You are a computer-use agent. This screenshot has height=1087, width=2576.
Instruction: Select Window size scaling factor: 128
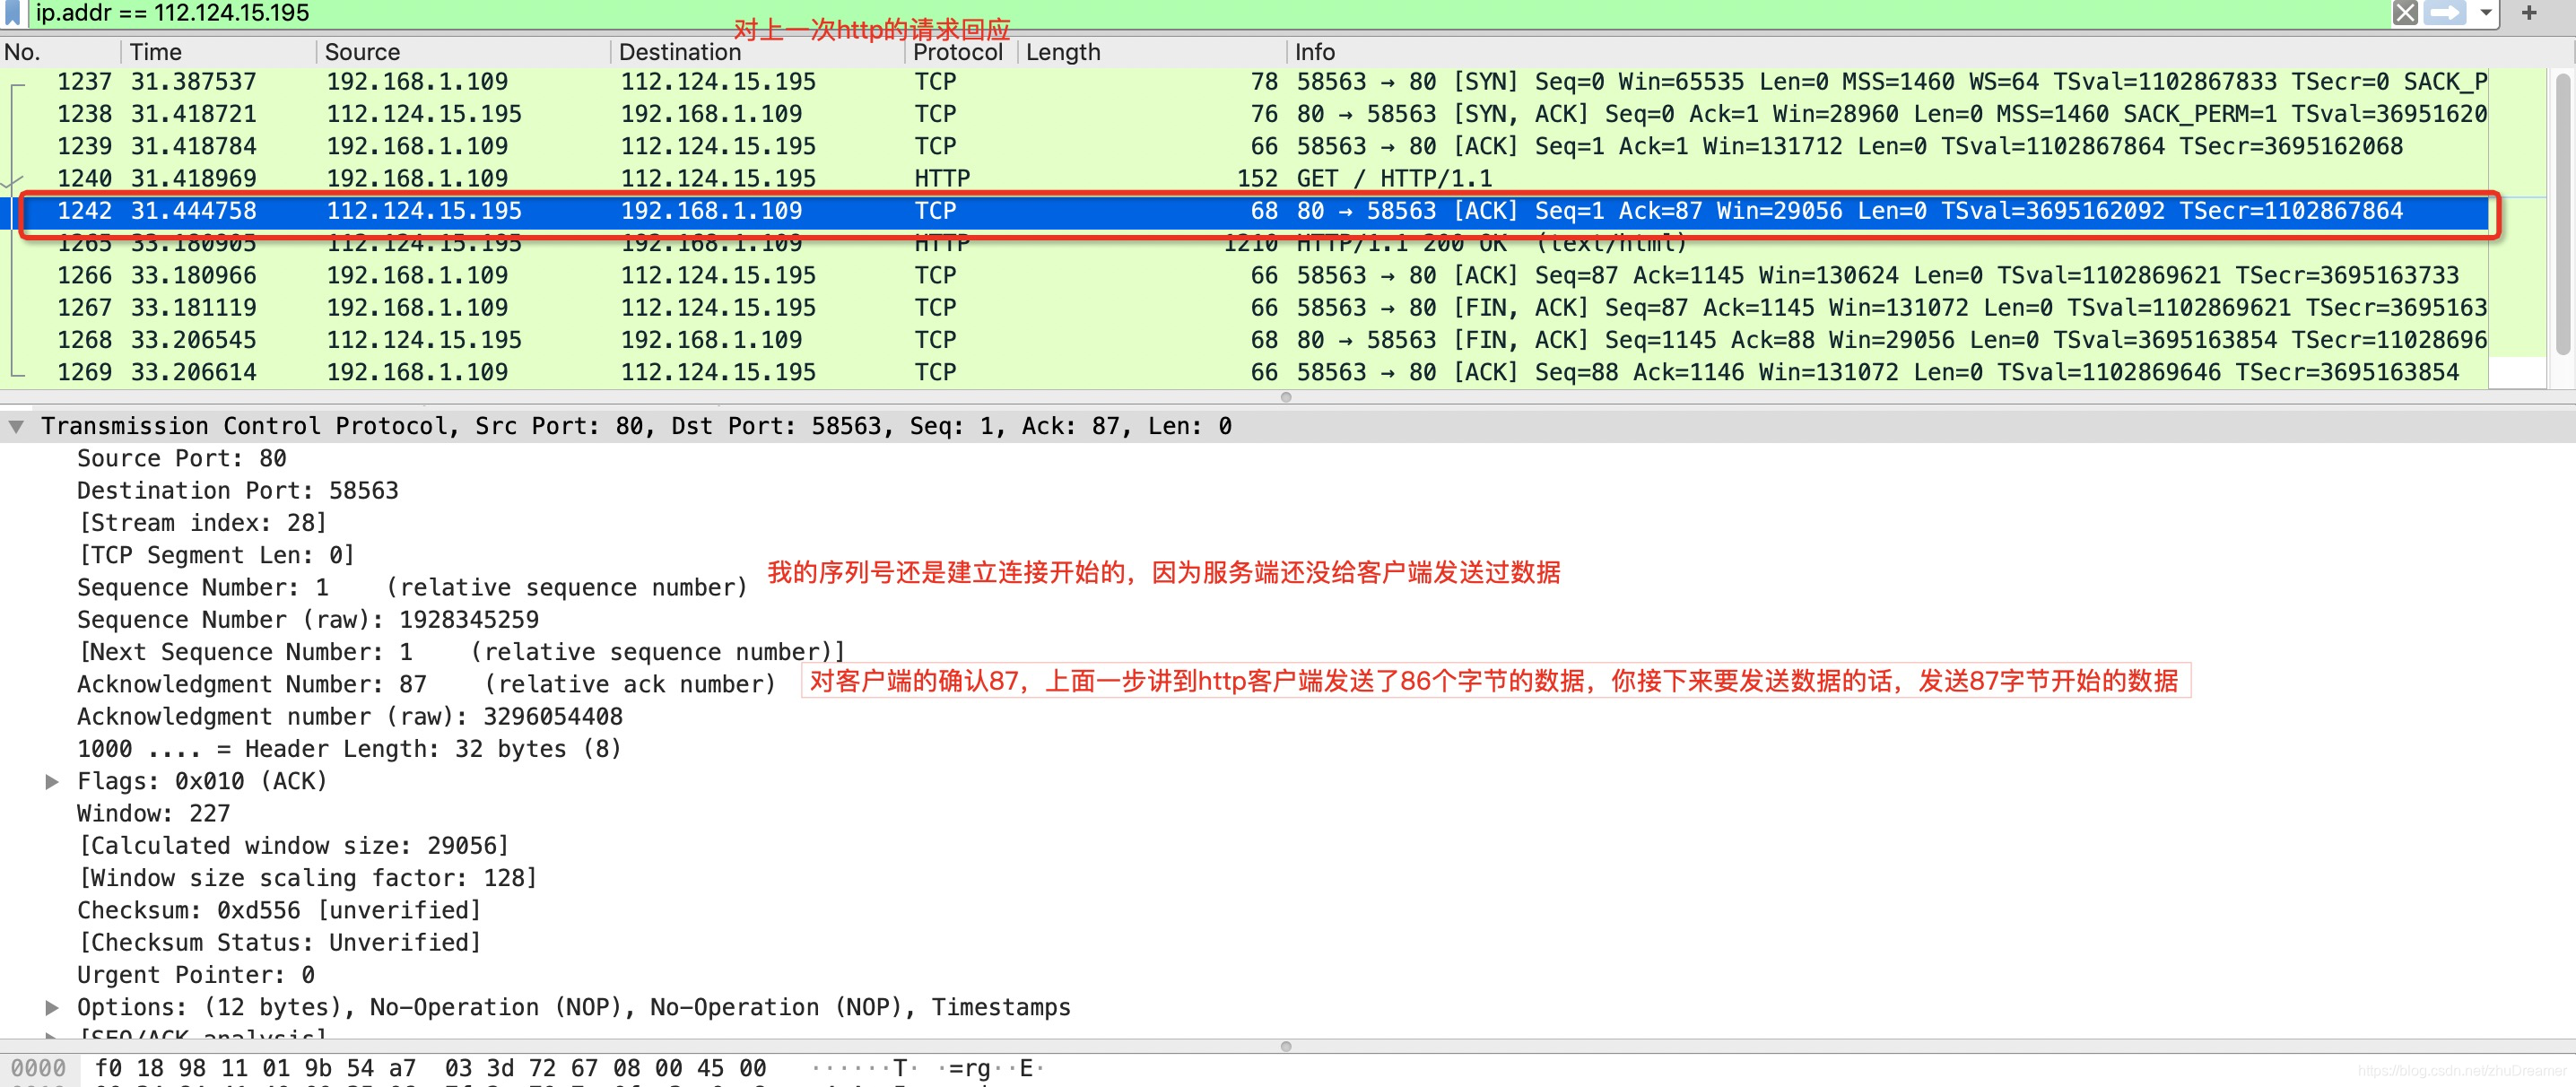(x=308, y=878)
